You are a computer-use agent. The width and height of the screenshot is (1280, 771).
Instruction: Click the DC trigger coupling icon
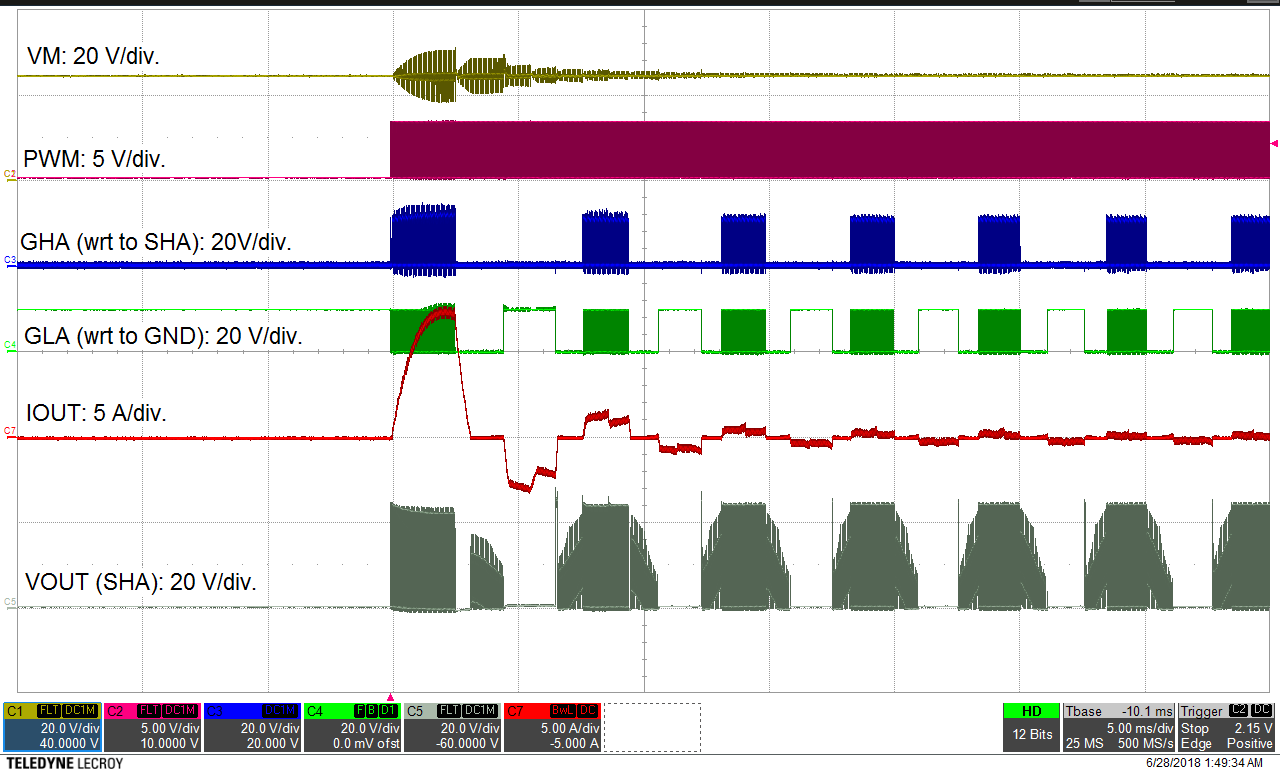tap(1261, 710)
